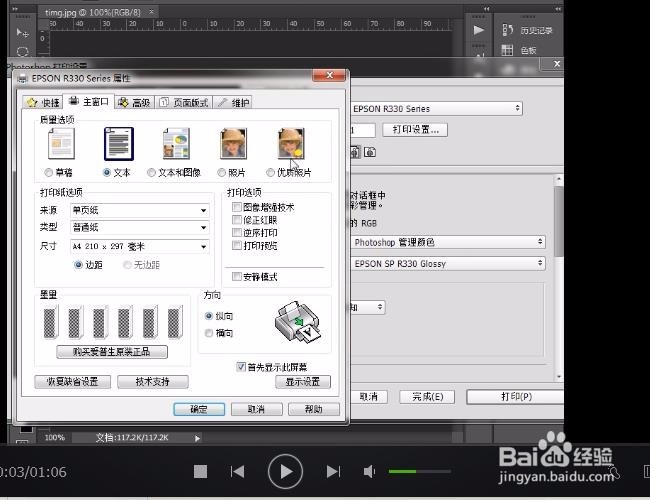The height and width of the screenshot is (500, 650).
Task: Click the Help (帮助) button
Action: [x=314, y=409]
